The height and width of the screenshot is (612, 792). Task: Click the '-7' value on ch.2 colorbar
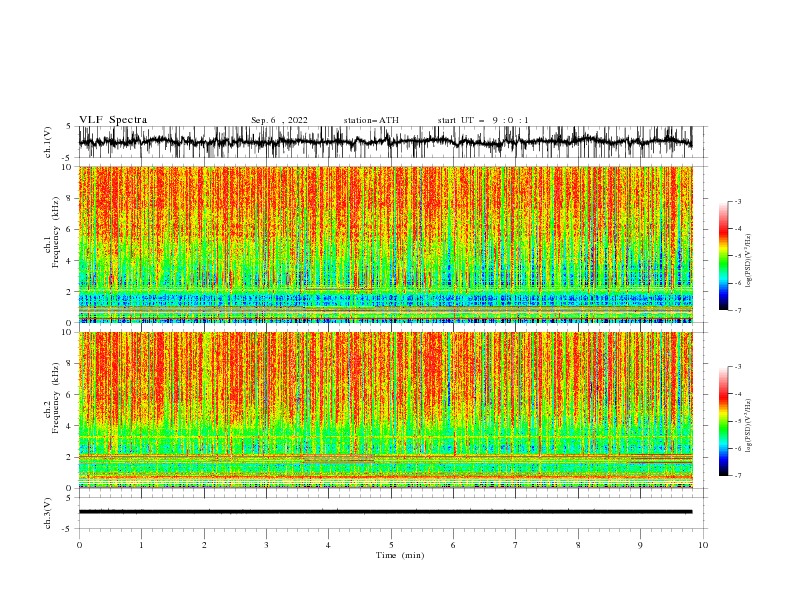point(737,475)
